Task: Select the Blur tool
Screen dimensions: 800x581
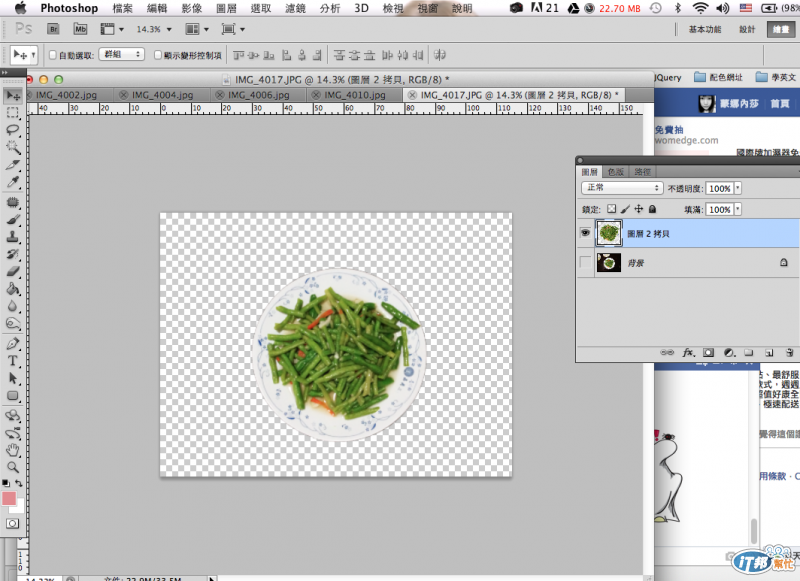Action: tap(13, 306)
